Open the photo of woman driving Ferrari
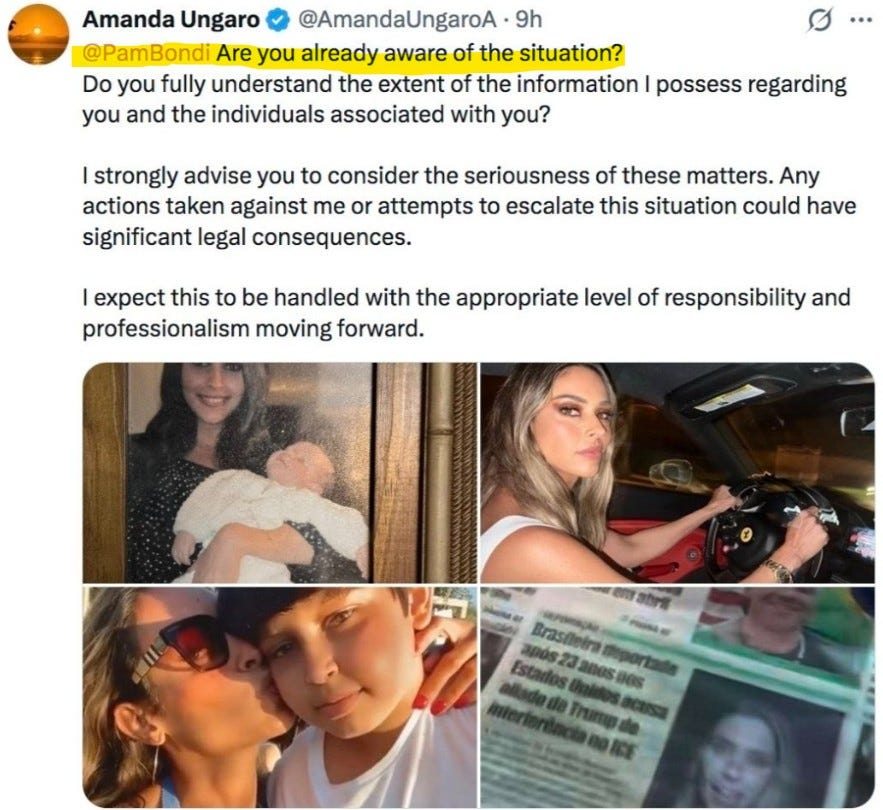The width and height of the screenshot is (883, 810). (x=677, y=473)
